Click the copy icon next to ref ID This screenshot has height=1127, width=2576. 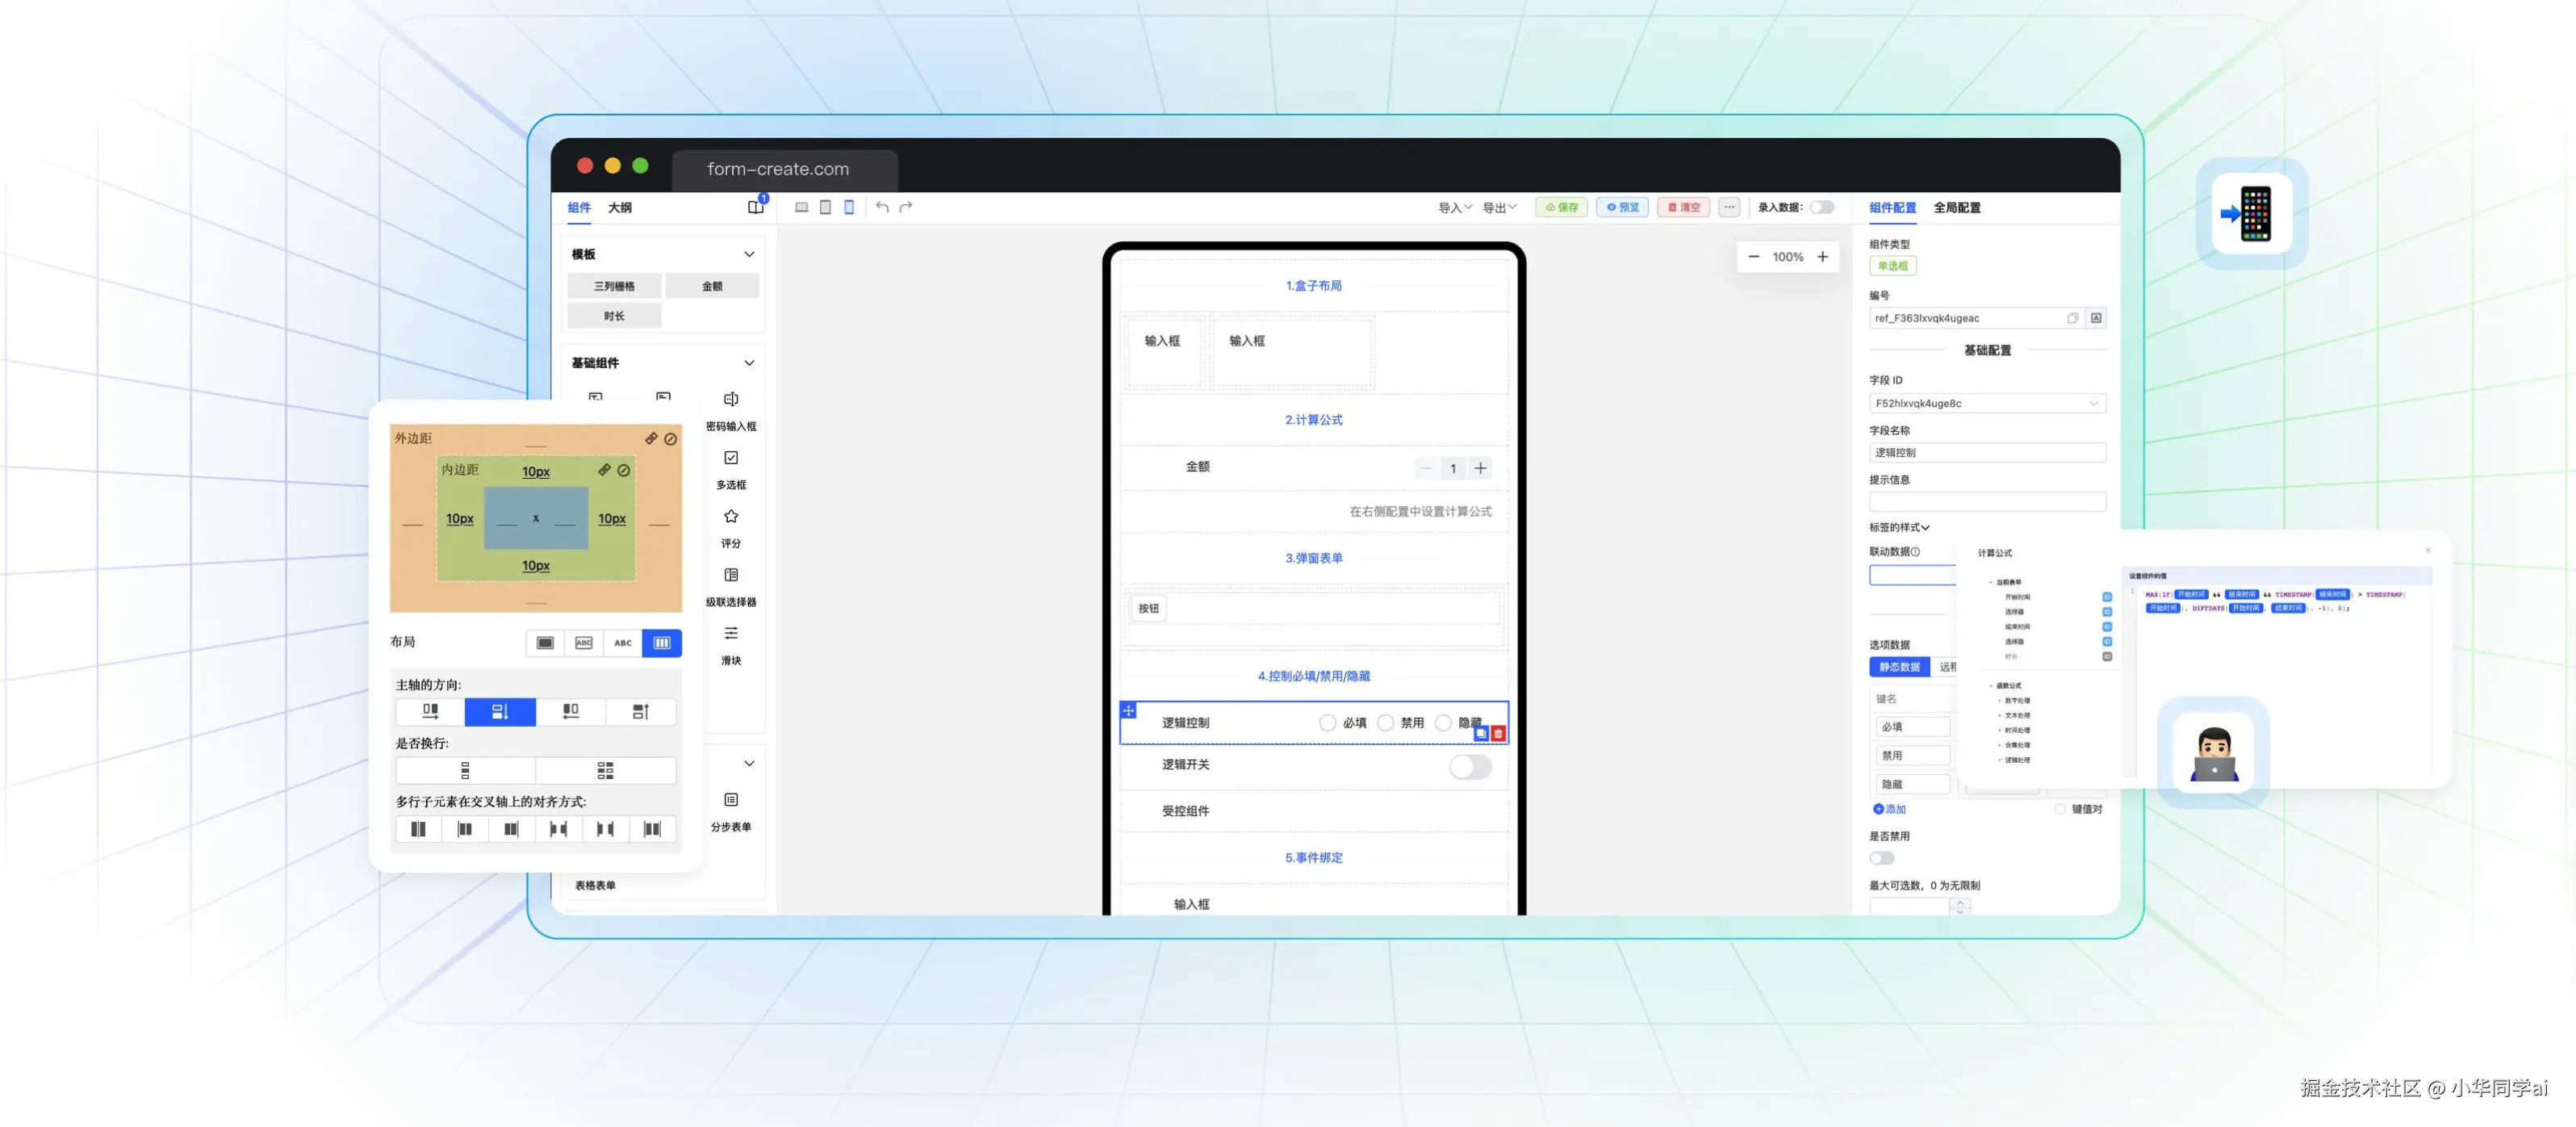click(x=2072, y=318)
